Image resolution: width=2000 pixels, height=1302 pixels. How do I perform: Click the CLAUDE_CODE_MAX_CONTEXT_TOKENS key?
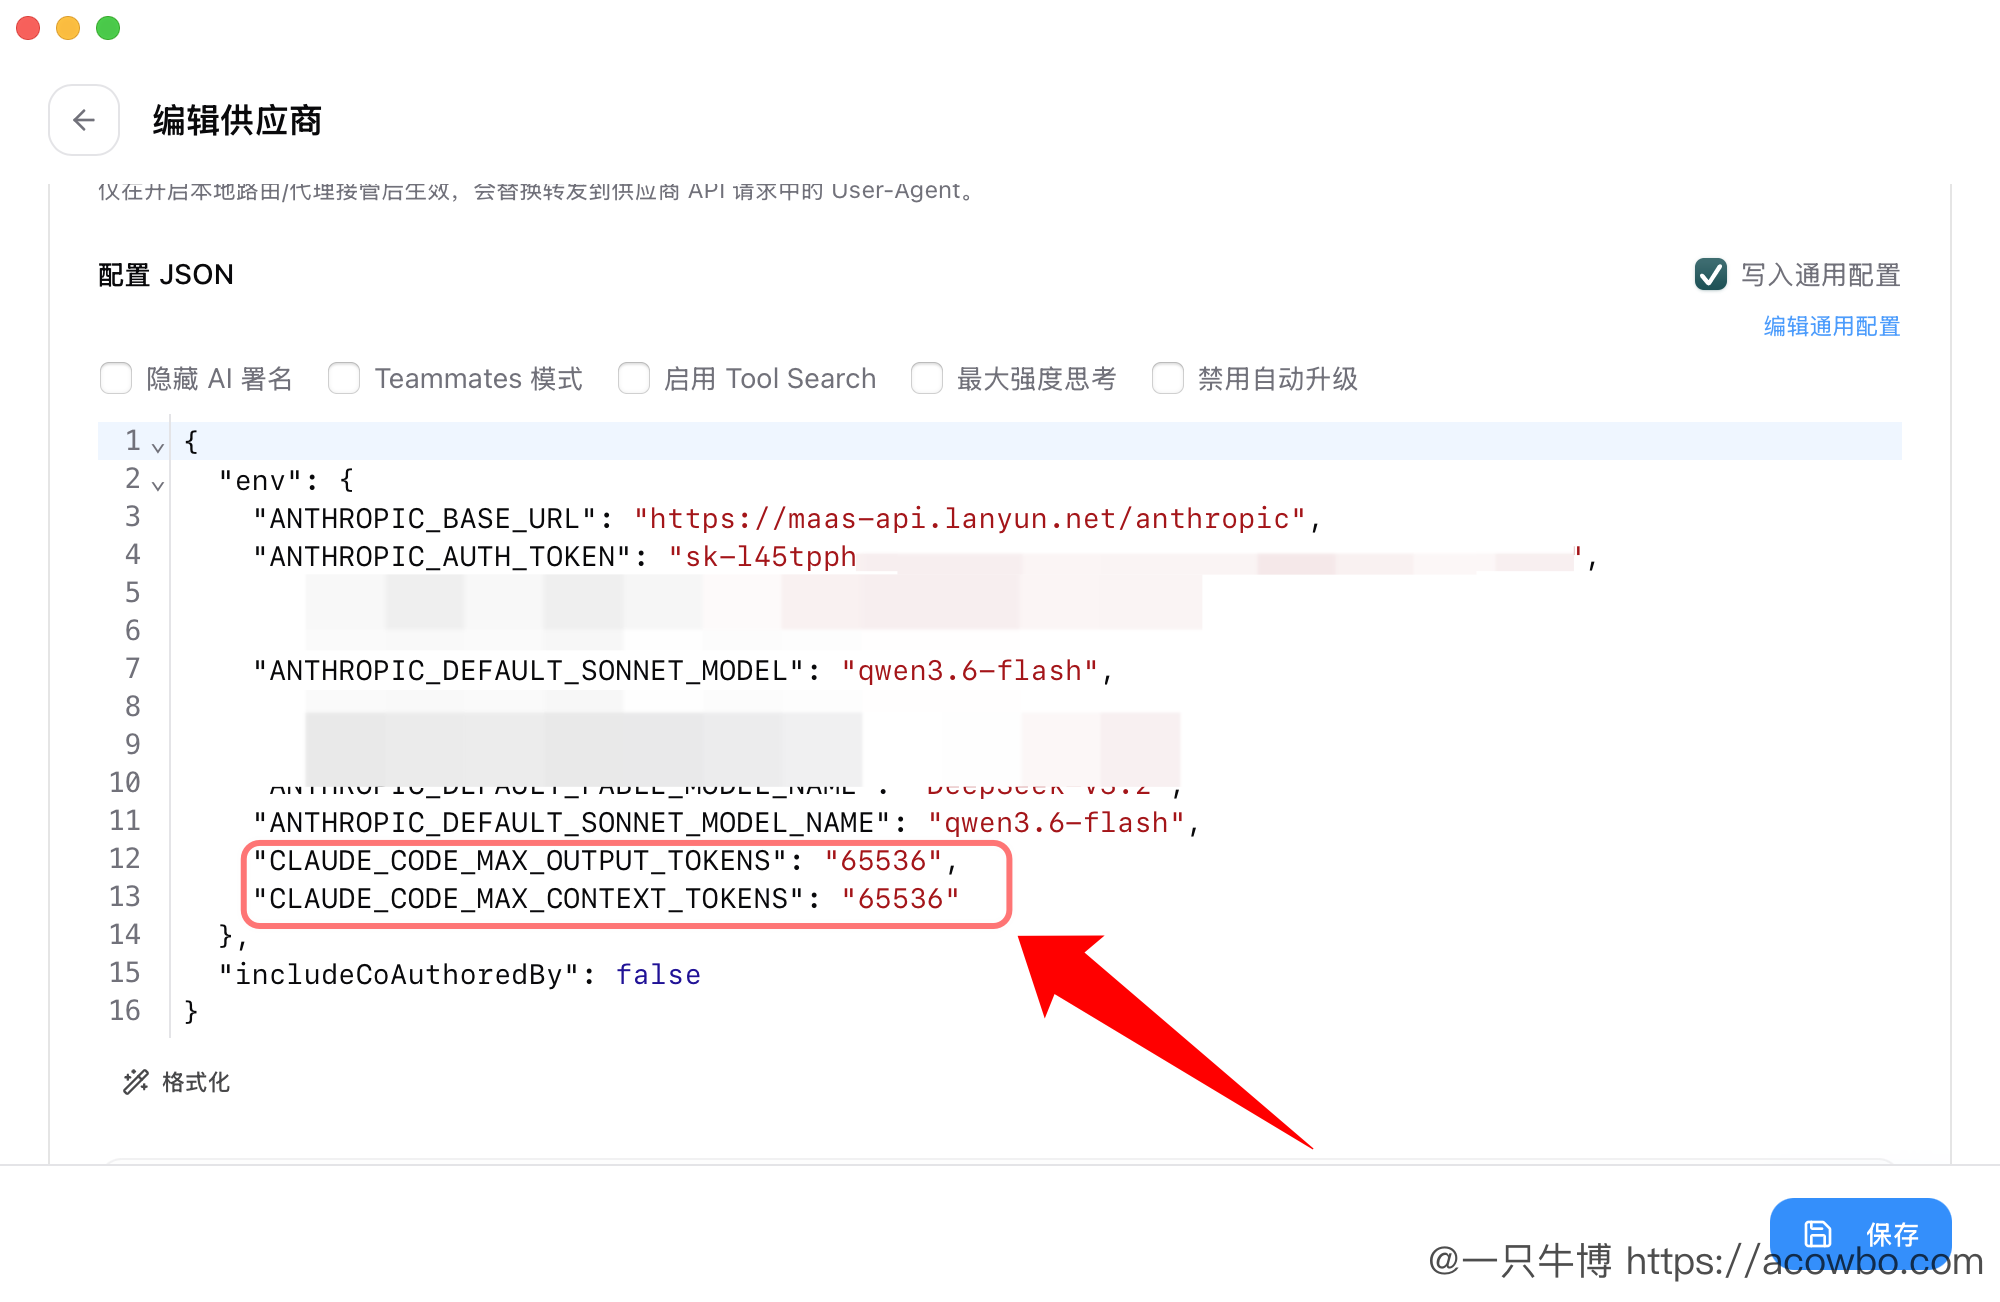(x=529, y=898)
